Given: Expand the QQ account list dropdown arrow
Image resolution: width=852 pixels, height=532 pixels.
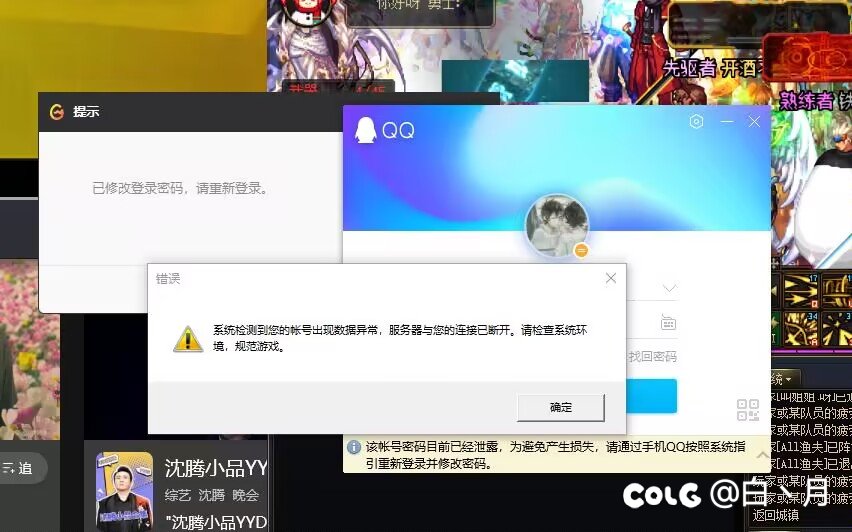Looking at the screenshot, I should [669, 288].
